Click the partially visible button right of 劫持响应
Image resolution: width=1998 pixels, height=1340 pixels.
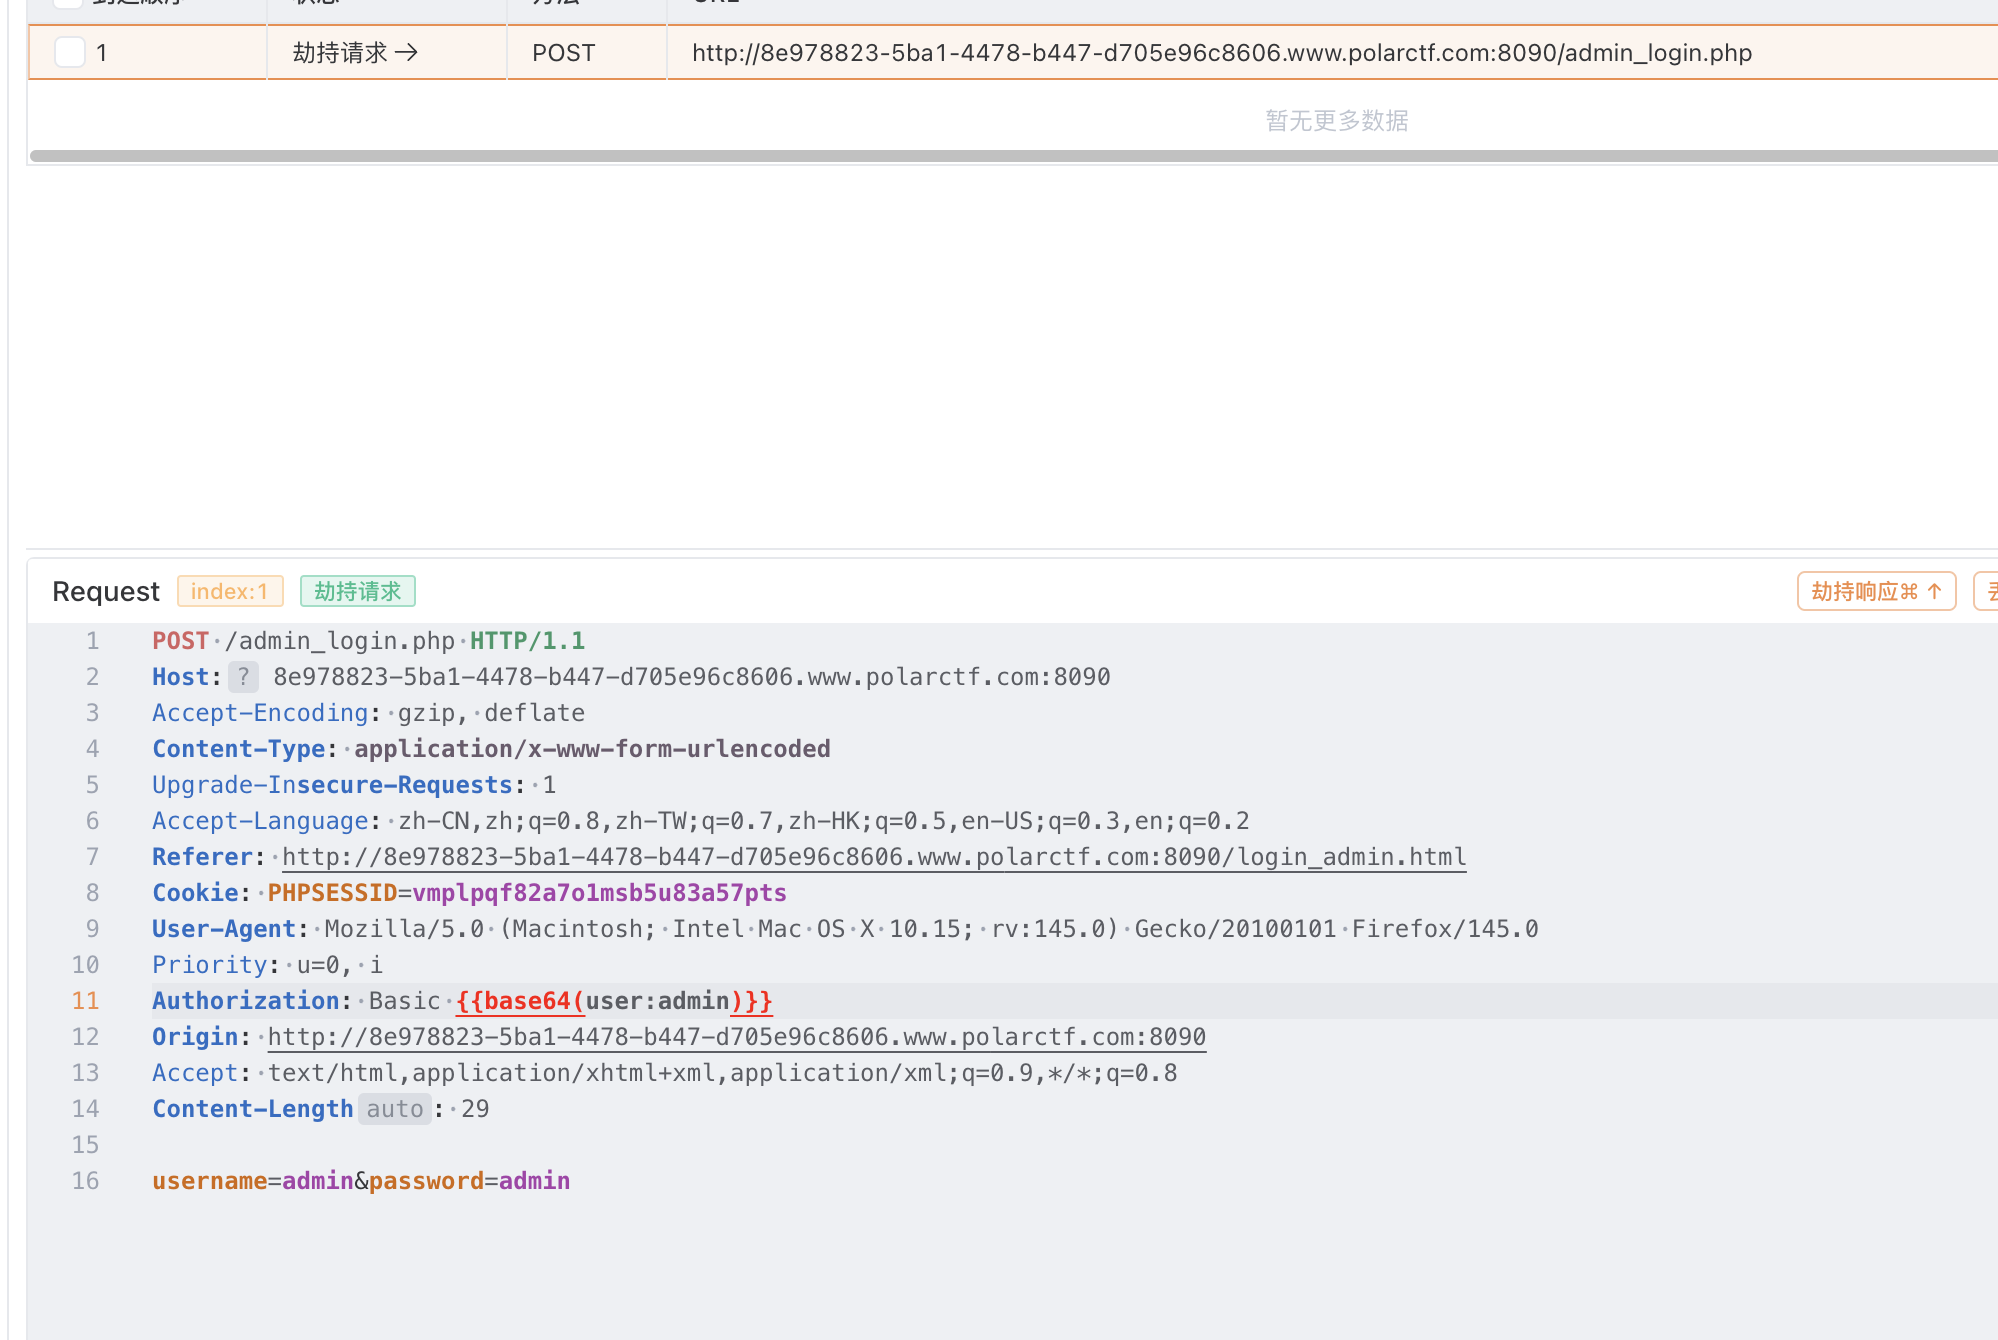pos(1988,591)
